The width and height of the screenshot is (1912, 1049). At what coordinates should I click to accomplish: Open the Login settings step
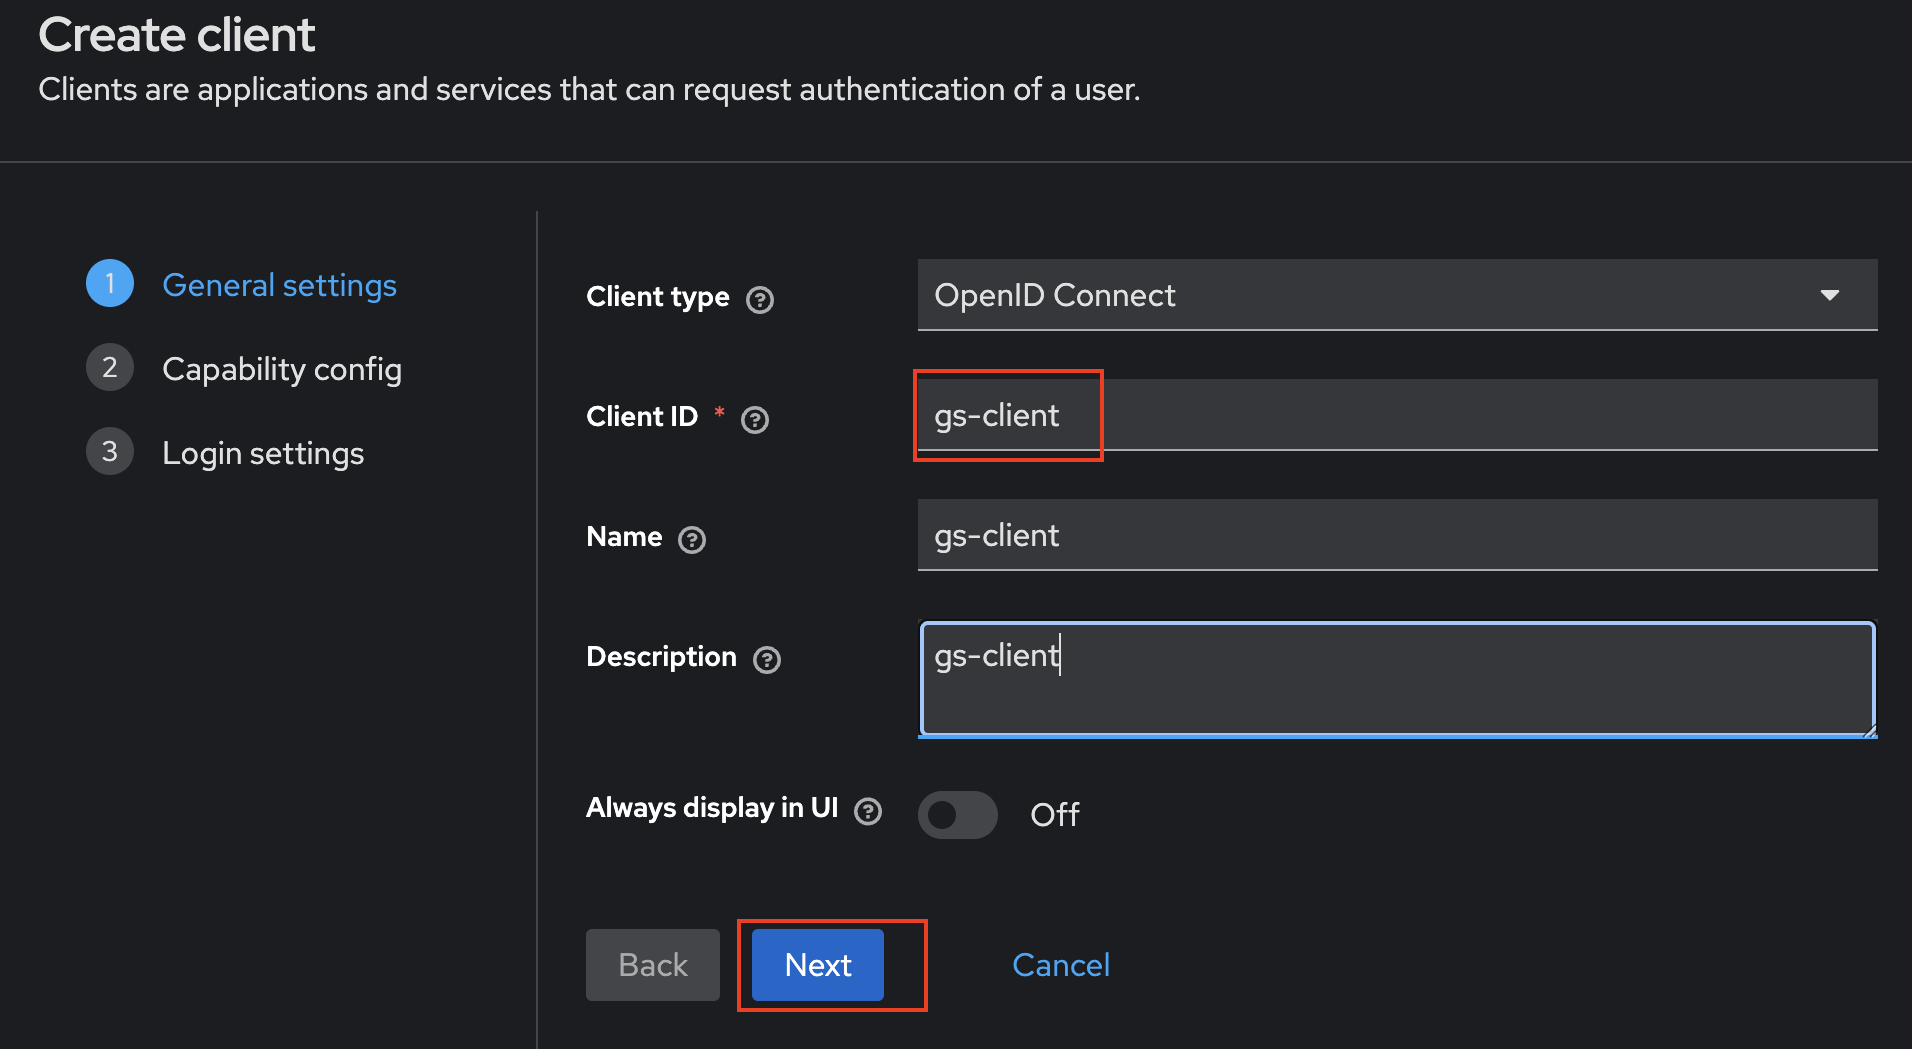pyautogui.click(x=263, y=454)
